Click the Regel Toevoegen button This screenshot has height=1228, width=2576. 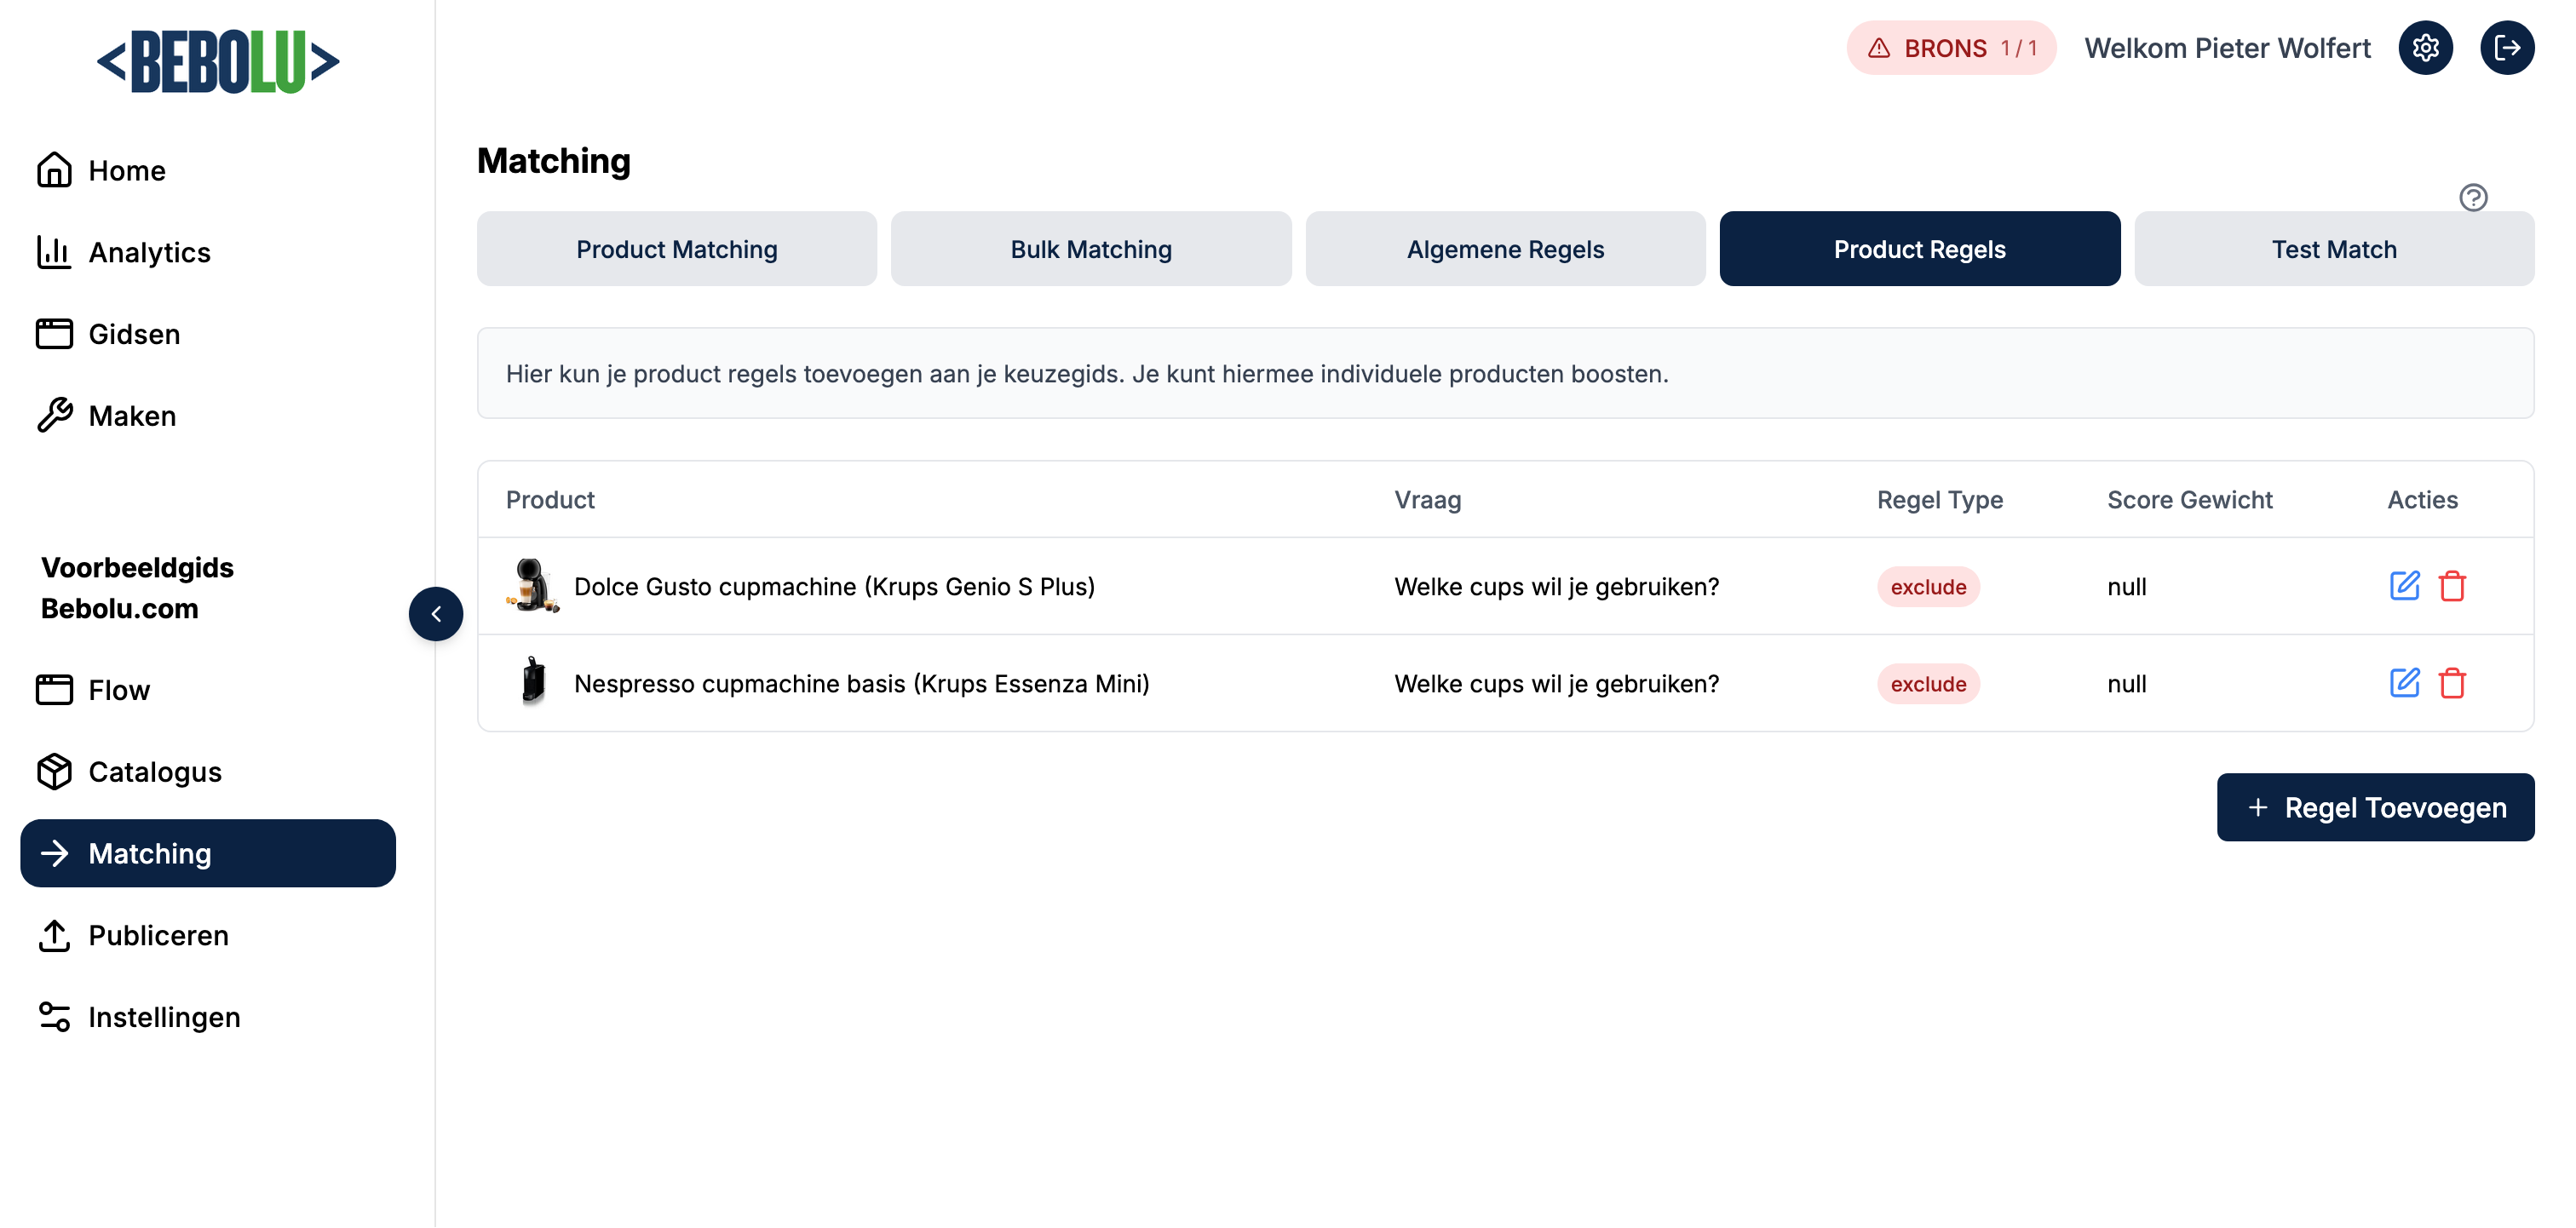coord(2375,807)
